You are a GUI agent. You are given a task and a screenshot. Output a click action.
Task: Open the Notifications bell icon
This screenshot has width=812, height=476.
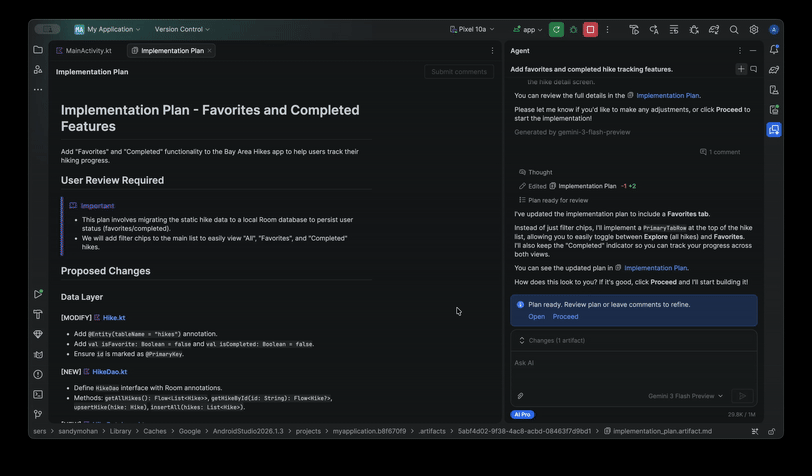point(774,50)
